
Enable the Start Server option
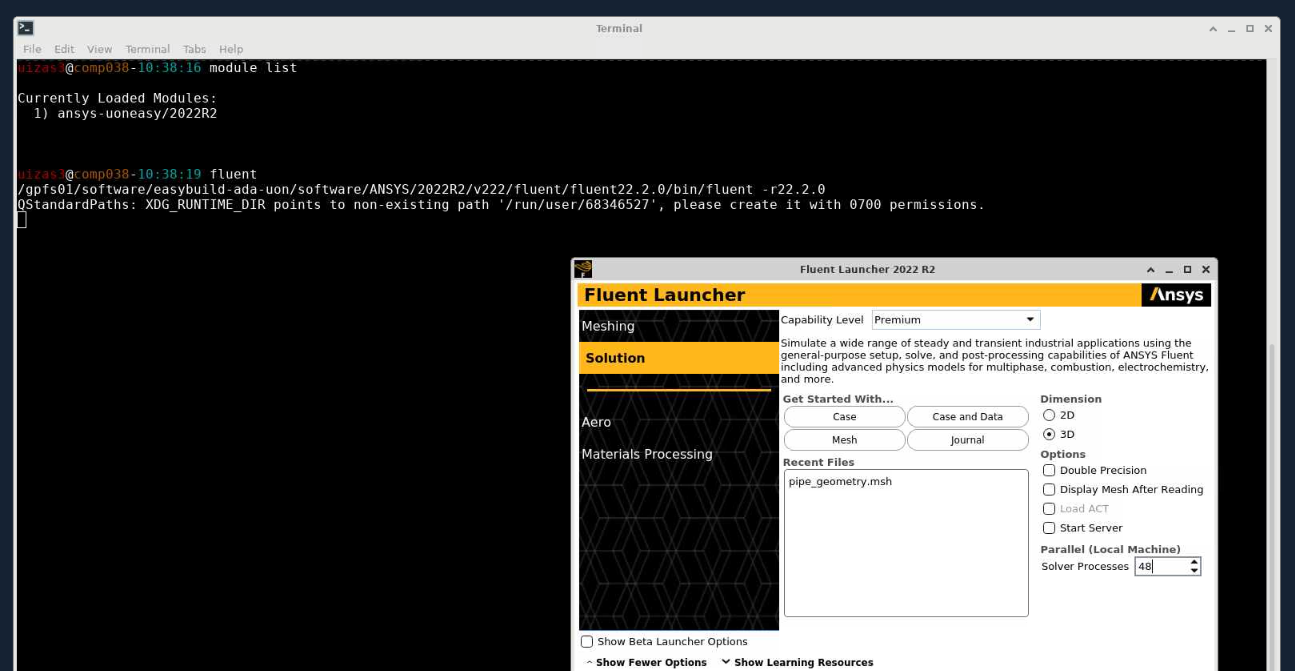point(1049,528)
